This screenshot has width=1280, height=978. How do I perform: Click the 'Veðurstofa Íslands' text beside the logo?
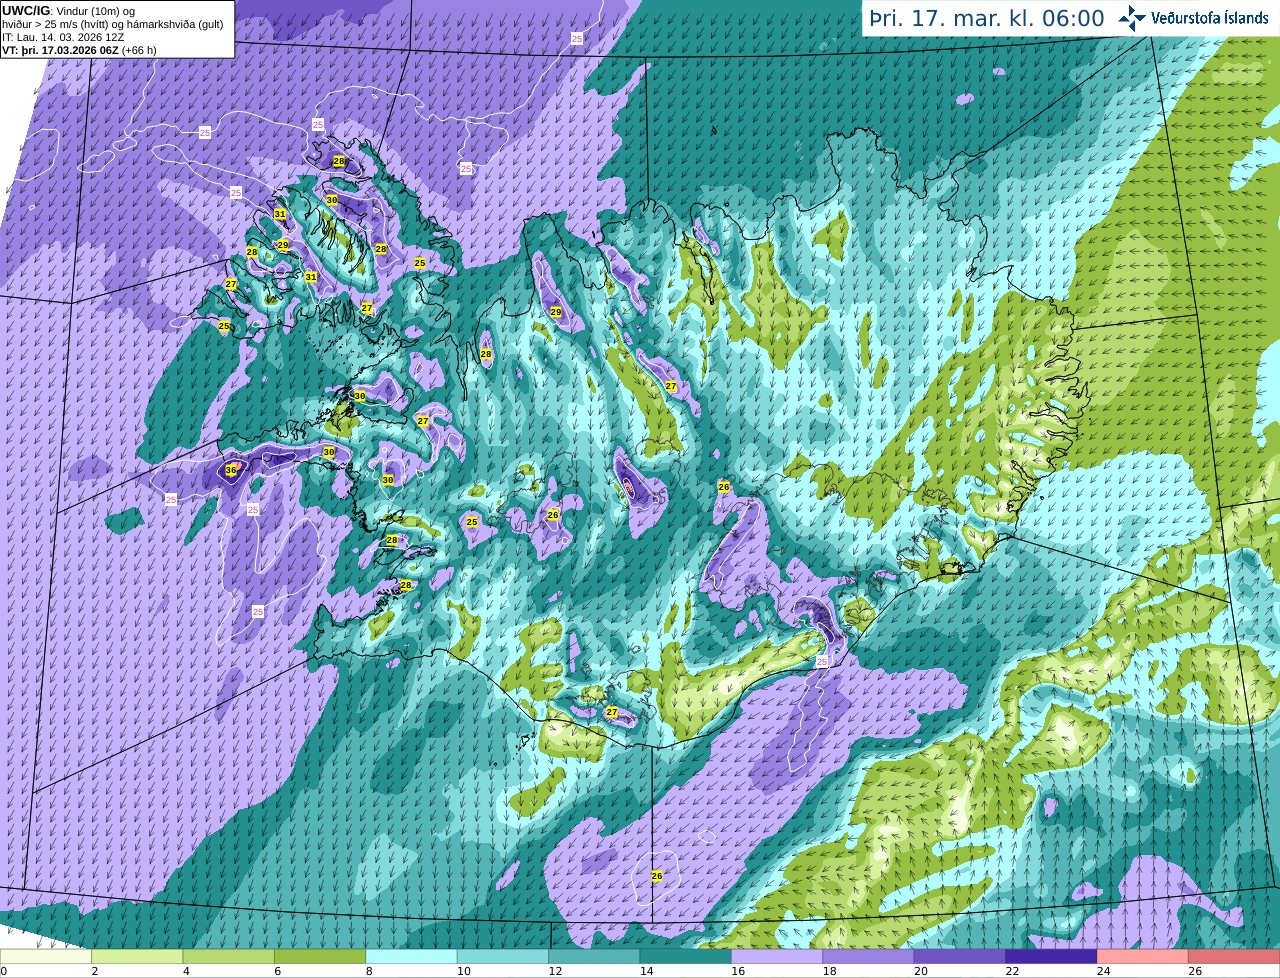point(1210,18)
